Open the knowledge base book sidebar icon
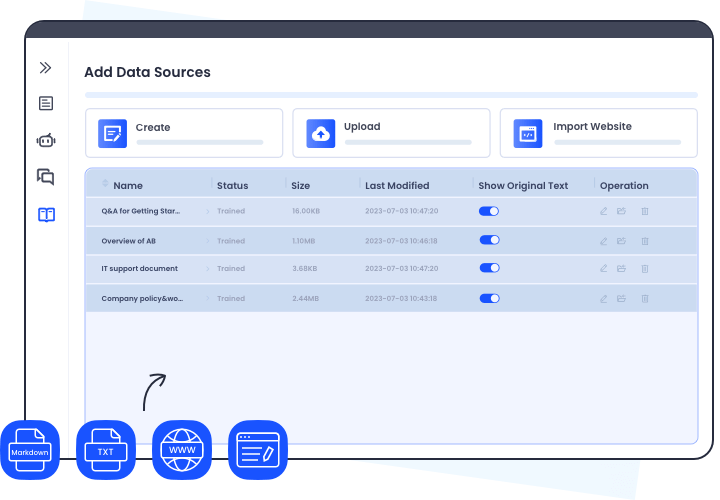Image resolution: width=720 pixels, height=500 pixels. 46,214
